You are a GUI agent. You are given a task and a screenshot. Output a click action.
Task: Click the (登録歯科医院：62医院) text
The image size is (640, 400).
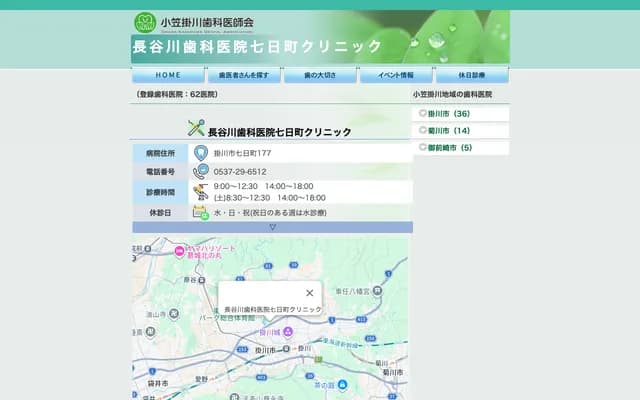[x=177, y=94]
